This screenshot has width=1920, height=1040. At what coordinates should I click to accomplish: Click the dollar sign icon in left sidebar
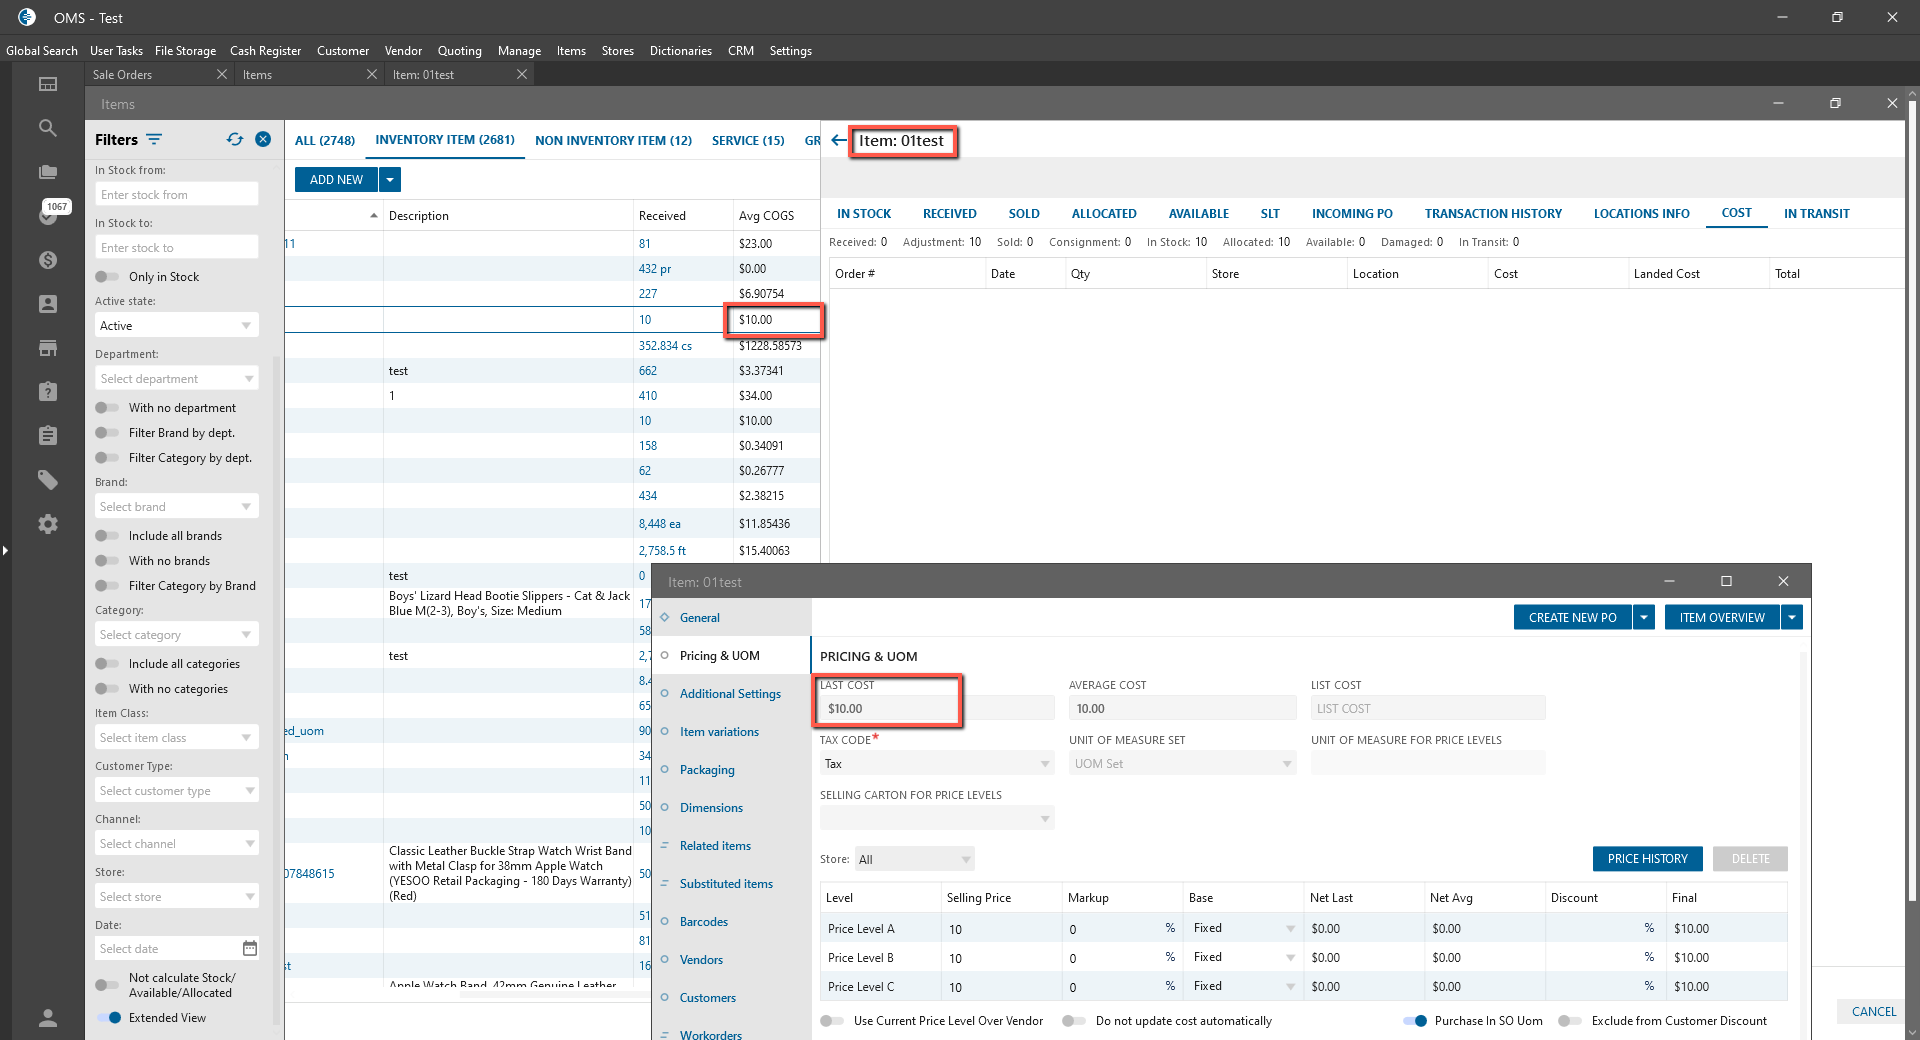47,260
